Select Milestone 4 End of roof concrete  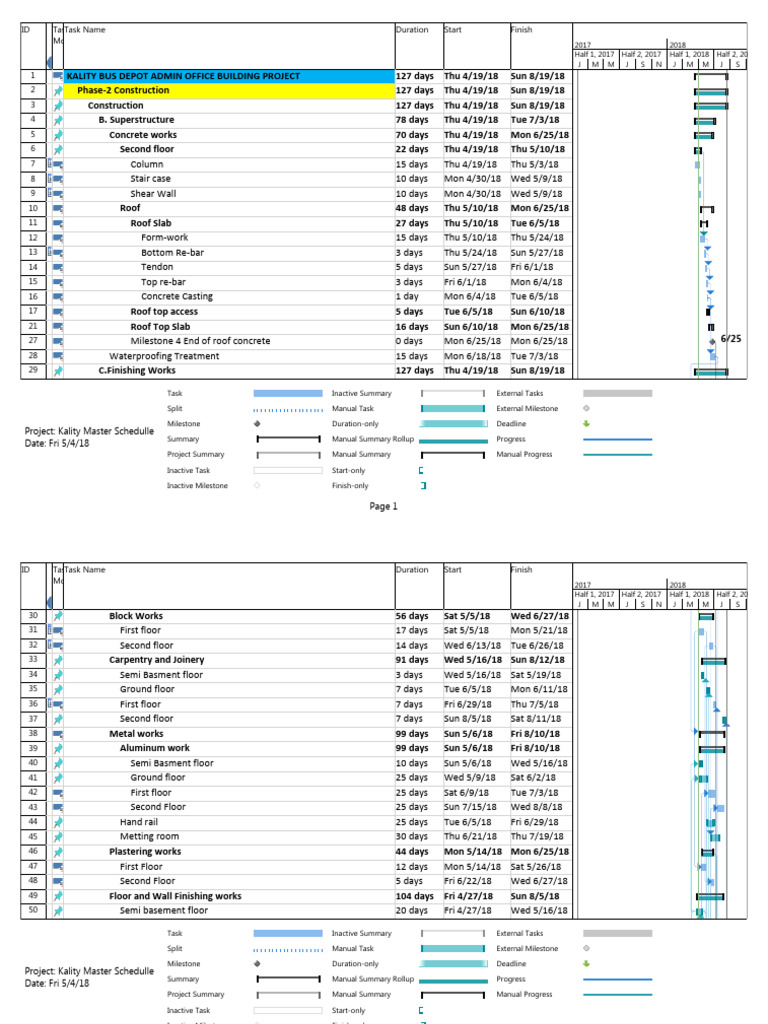click(200, 341)
